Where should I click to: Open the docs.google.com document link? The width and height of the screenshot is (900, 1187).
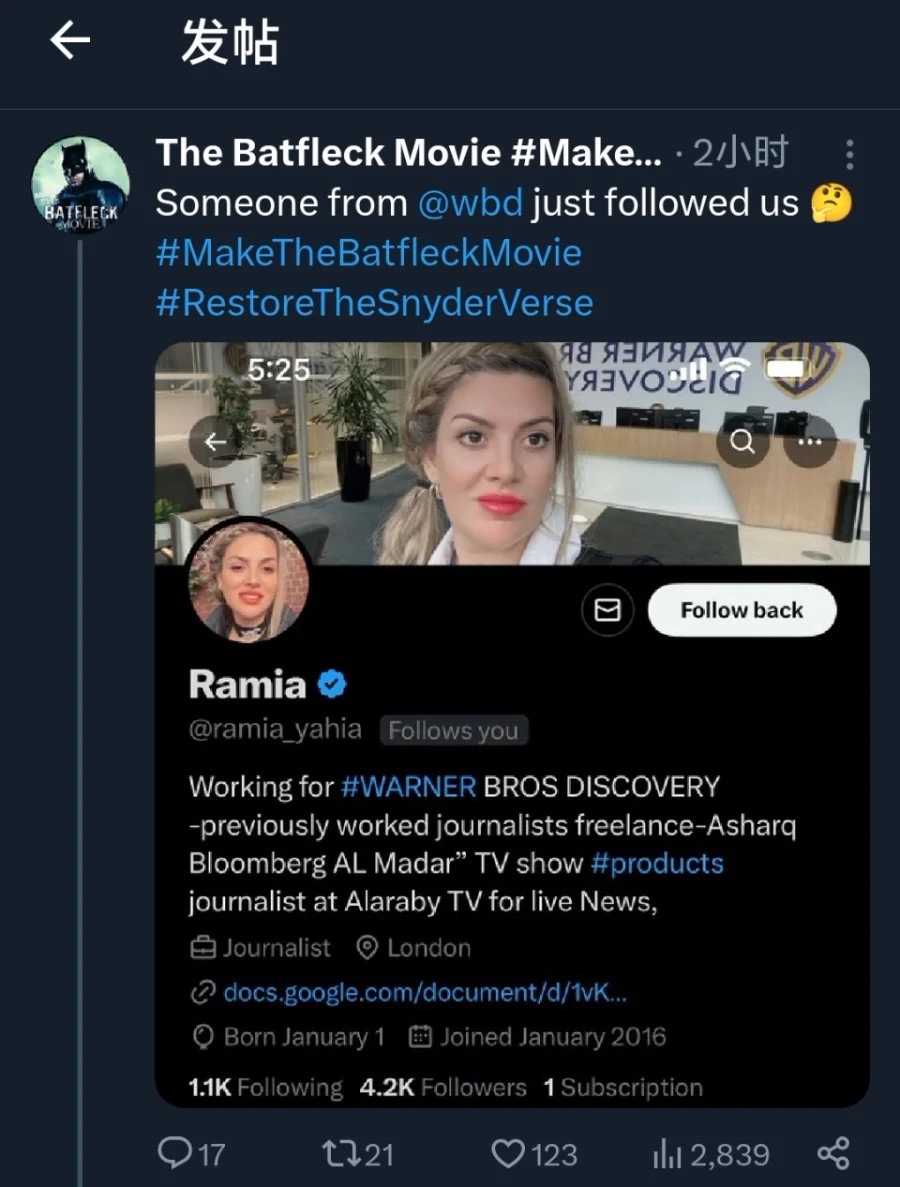click(x=425, y=992)
